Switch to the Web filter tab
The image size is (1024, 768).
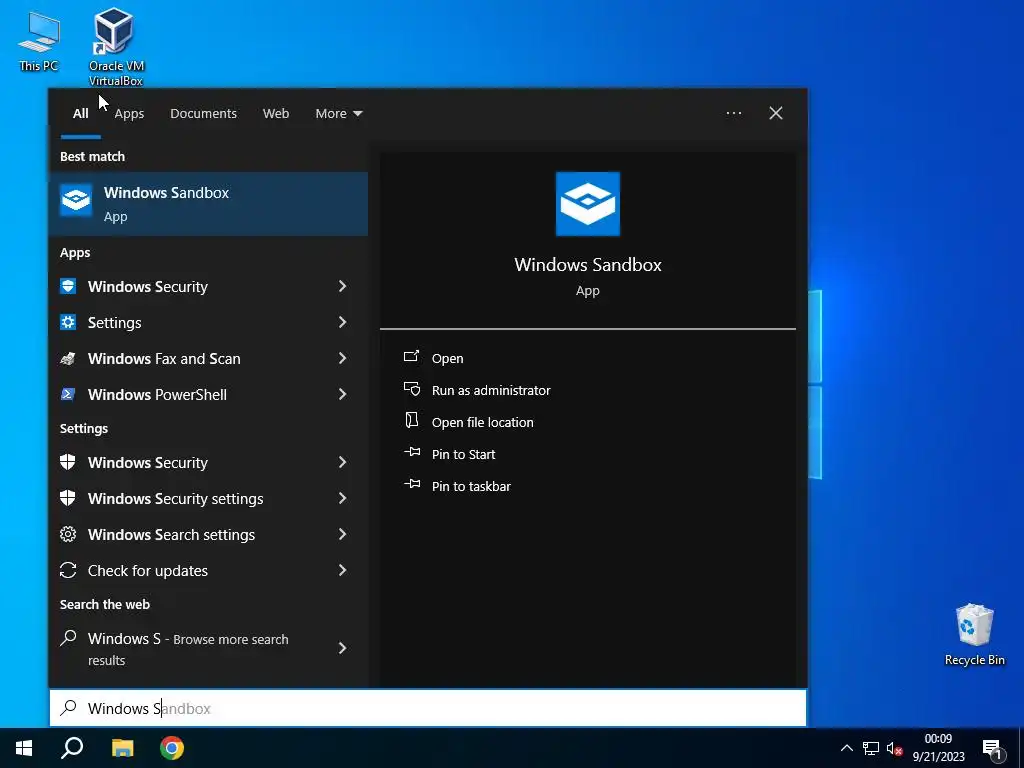point(276,114)
